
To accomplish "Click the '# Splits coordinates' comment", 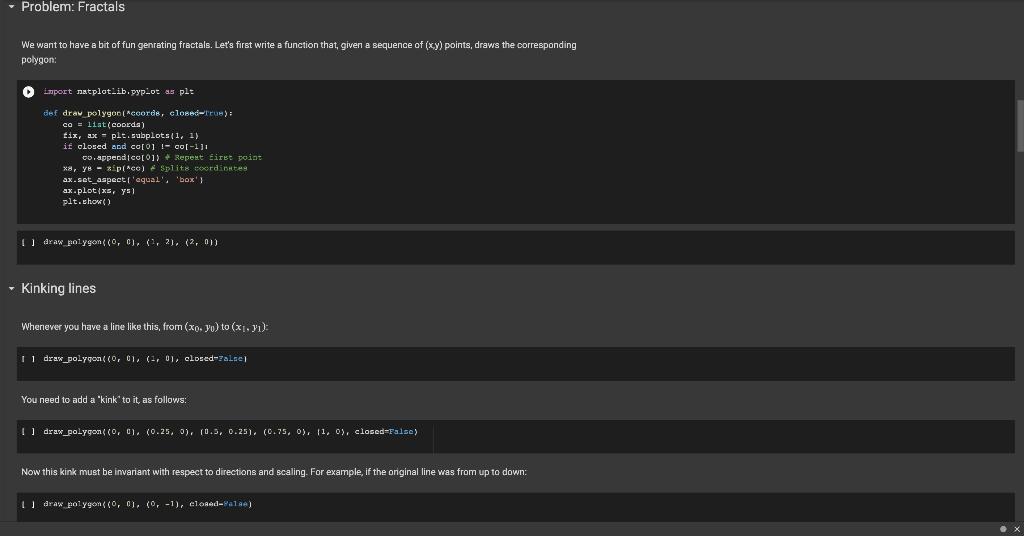I will pos(199,168).
